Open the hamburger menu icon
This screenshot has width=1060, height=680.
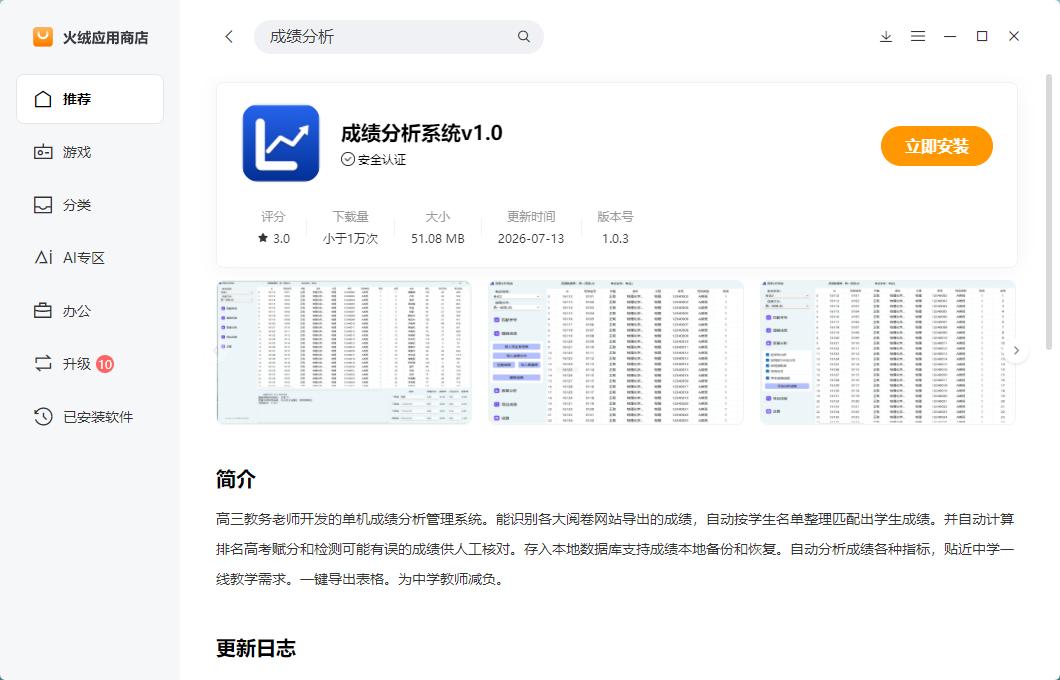click(917, 37)
